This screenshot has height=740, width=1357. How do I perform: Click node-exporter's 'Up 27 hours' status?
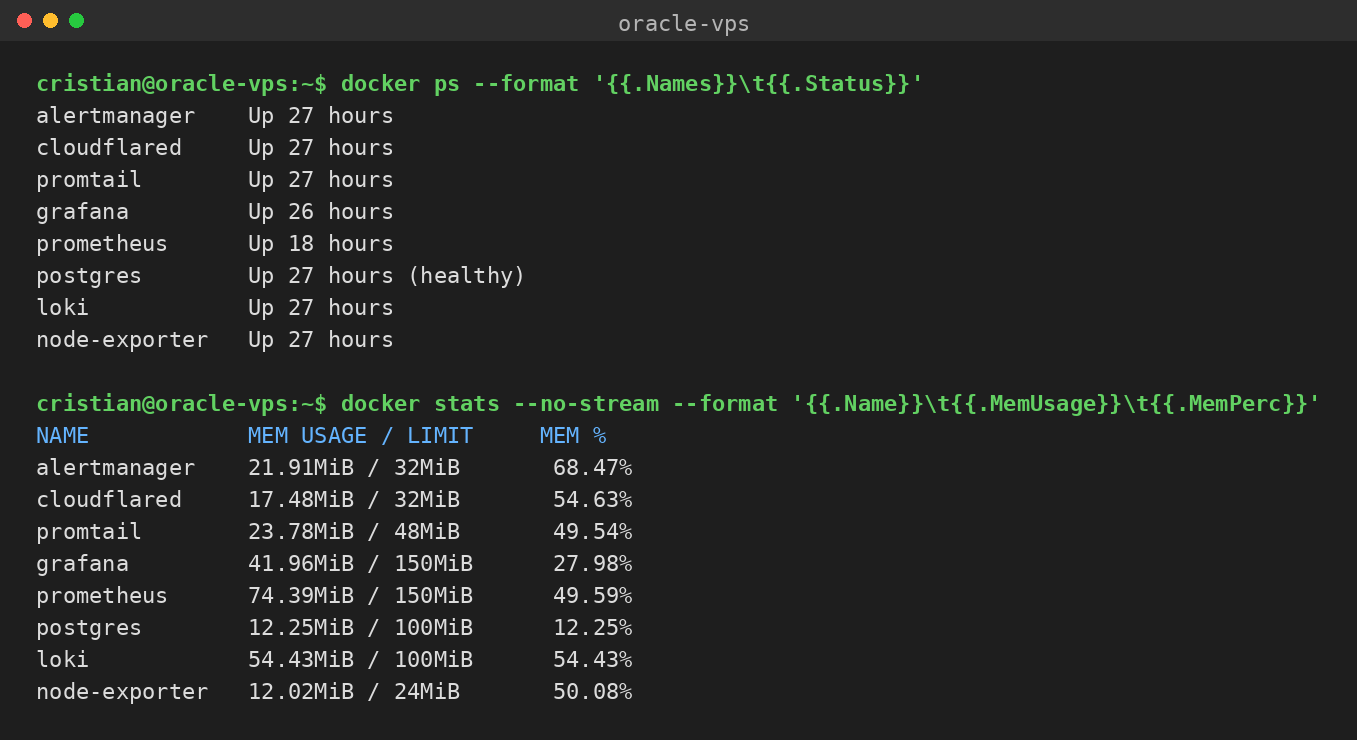[321, 340]
